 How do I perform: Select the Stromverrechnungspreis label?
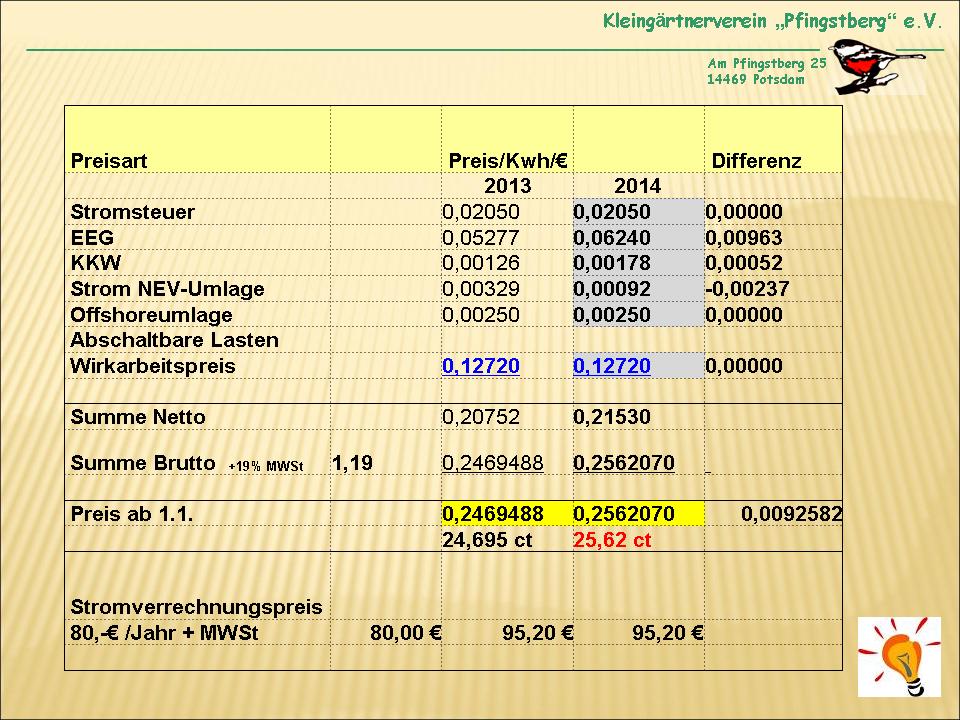(x=197, y=607)
